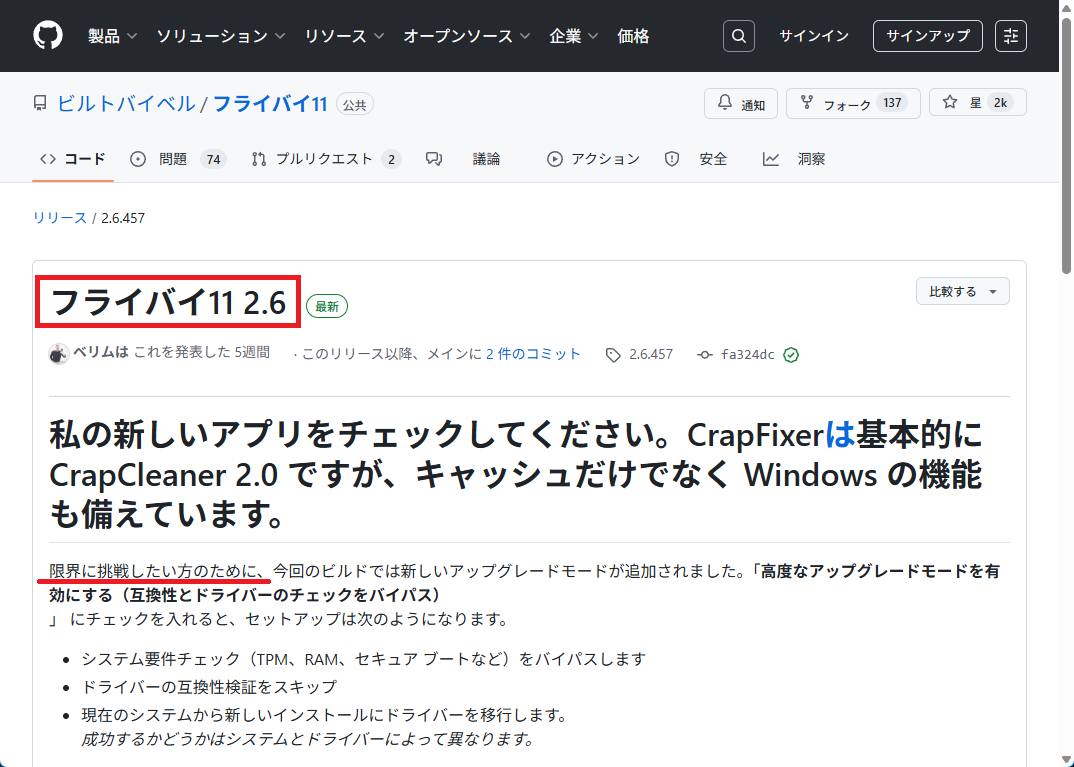Click the 最新 label badge
1074x767 pixels.
(x=327, y=306)
